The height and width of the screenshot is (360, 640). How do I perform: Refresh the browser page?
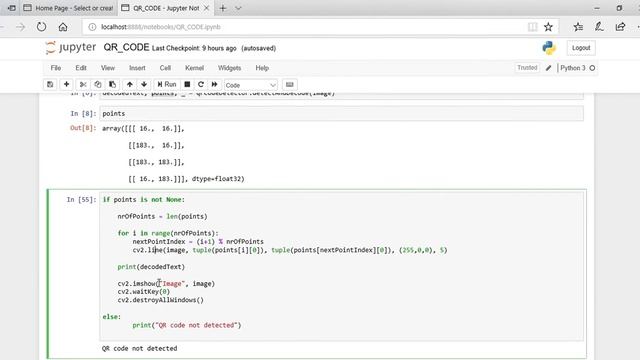click(41, 27)
